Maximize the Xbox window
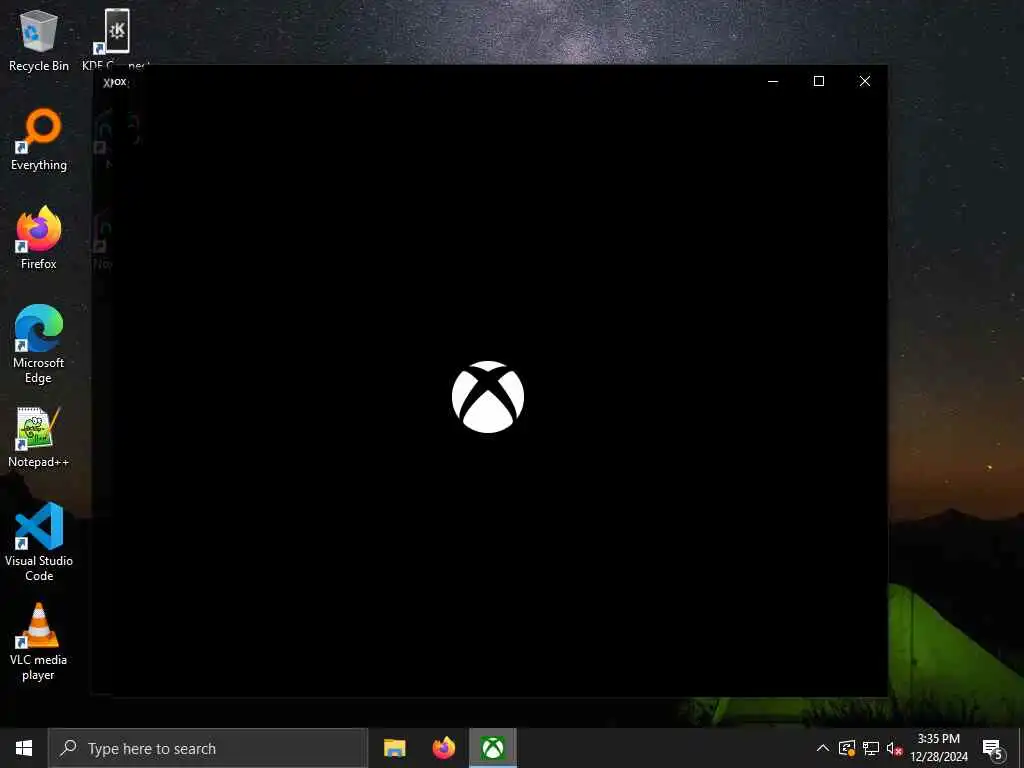Screen dimensions: 1024x768 [819, 81]
